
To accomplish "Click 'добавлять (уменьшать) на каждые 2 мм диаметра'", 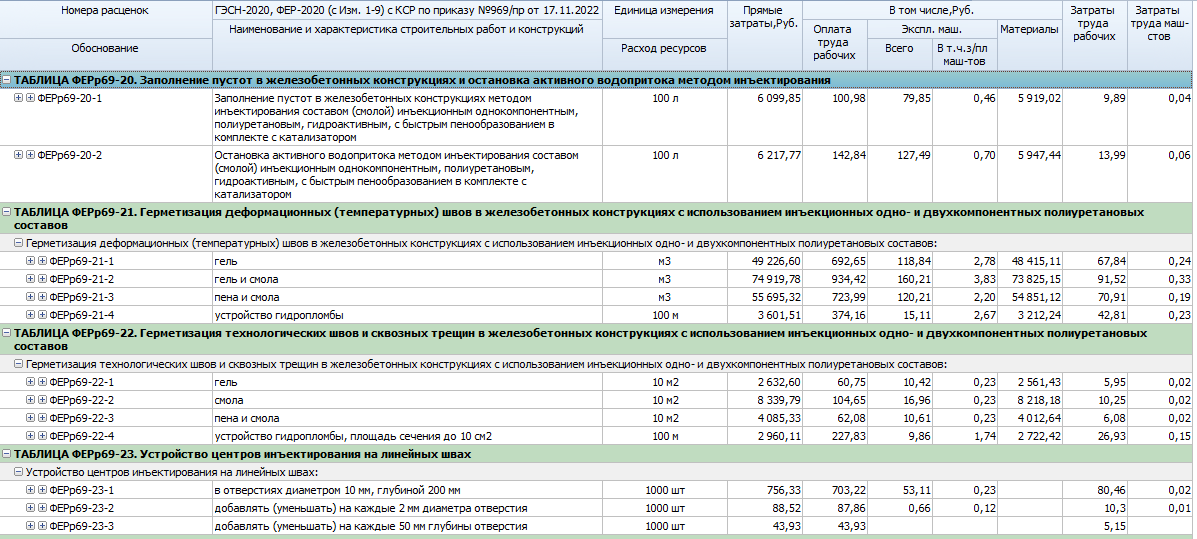I will [x=371, y=508].
